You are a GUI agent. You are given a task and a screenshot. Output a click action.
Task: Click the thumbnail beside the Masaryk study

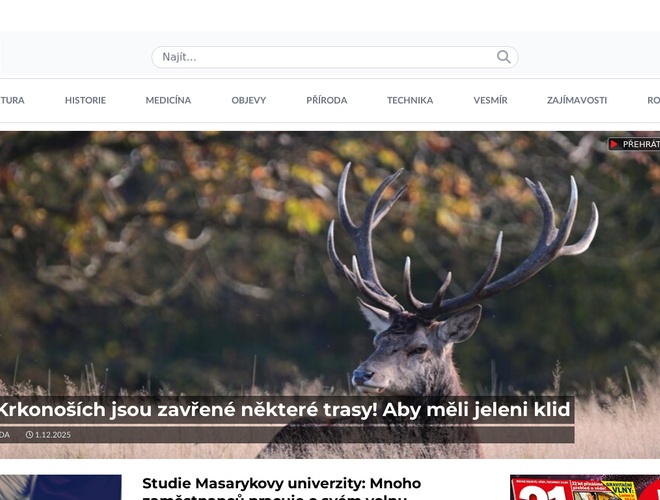coord(60,488)
